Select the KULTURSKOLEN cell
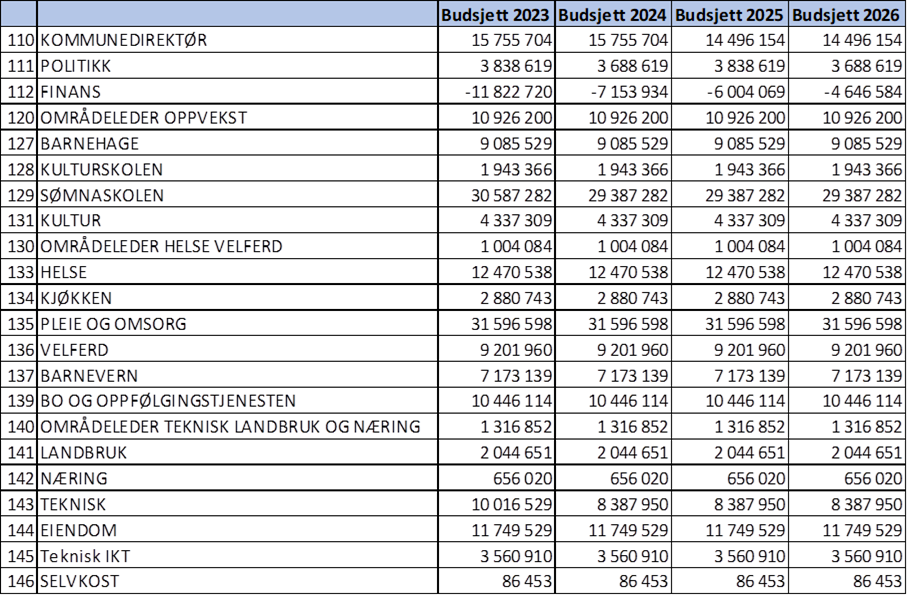This screenshot has height=595, width=907. pos(237,169)
